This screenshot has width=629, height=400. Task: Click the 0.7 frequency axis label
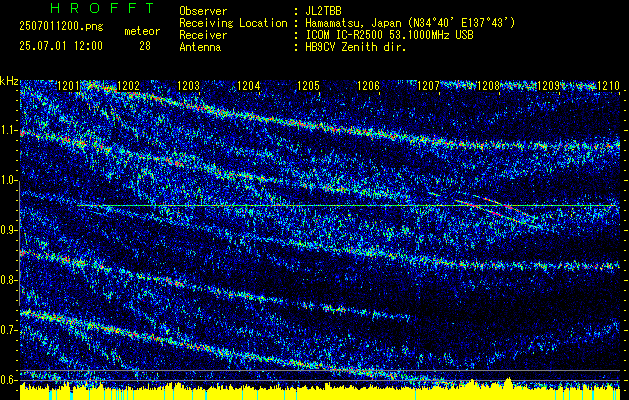[x=9, y=330]
